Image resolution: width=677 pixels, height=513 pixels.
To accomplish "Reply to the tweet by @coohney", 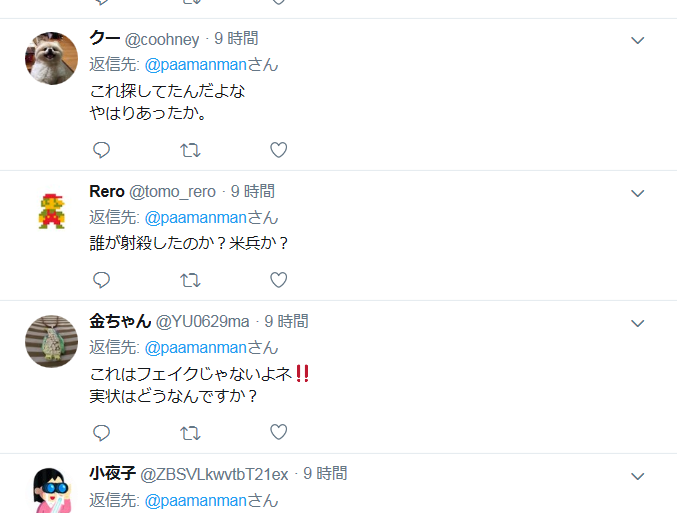I will 101,150.
